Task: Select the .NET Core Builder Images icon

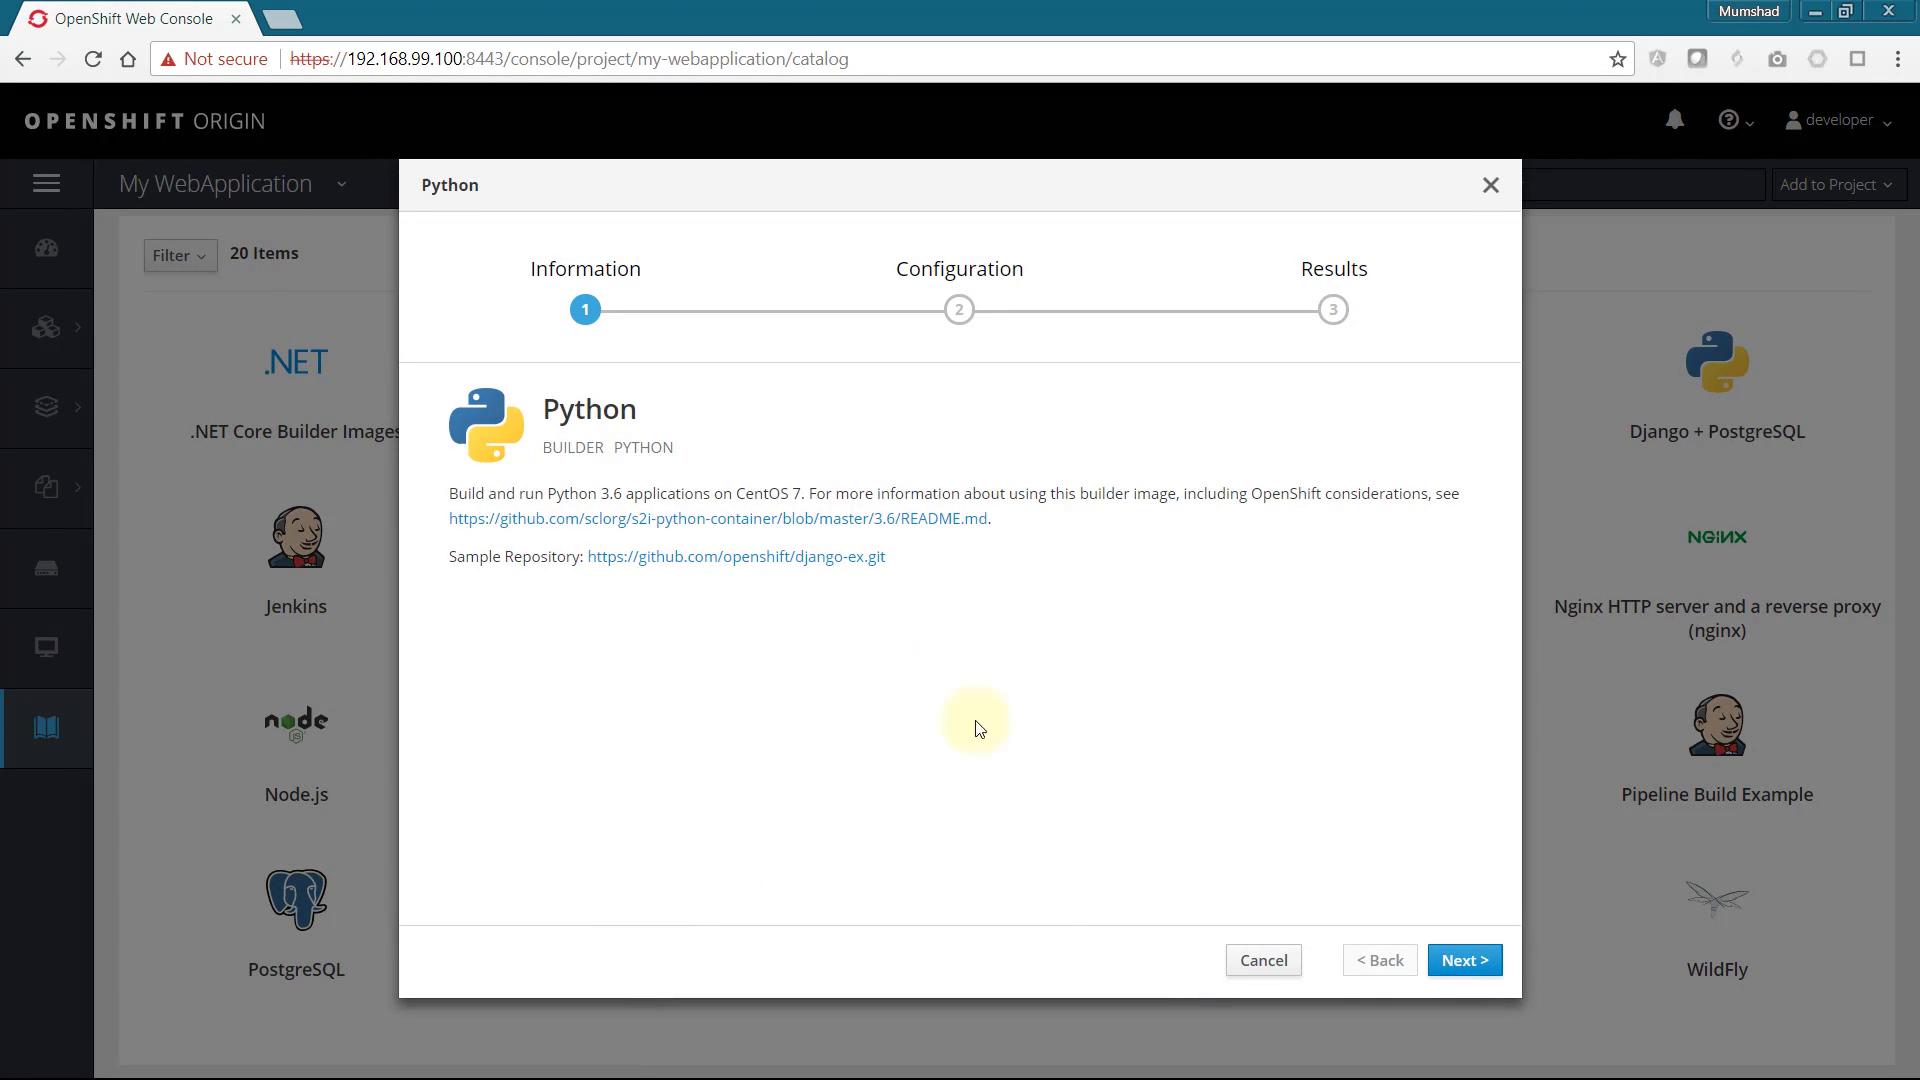Action: click(296, 362)
